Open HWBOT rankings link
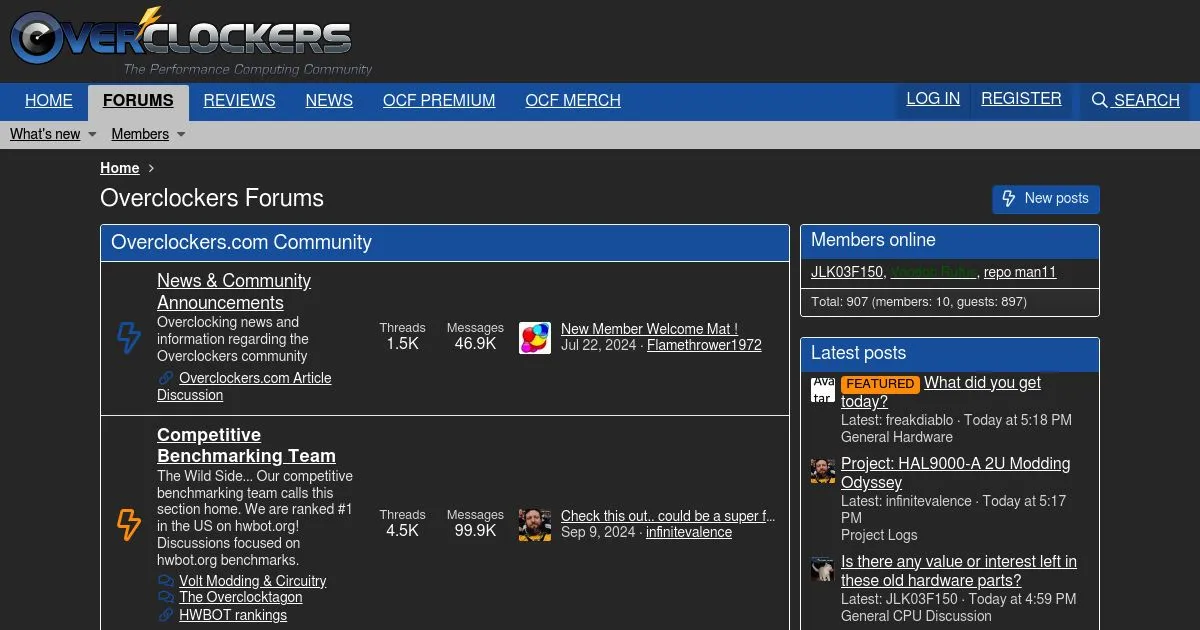The image size is (1200, 630). tap(233, 615)
